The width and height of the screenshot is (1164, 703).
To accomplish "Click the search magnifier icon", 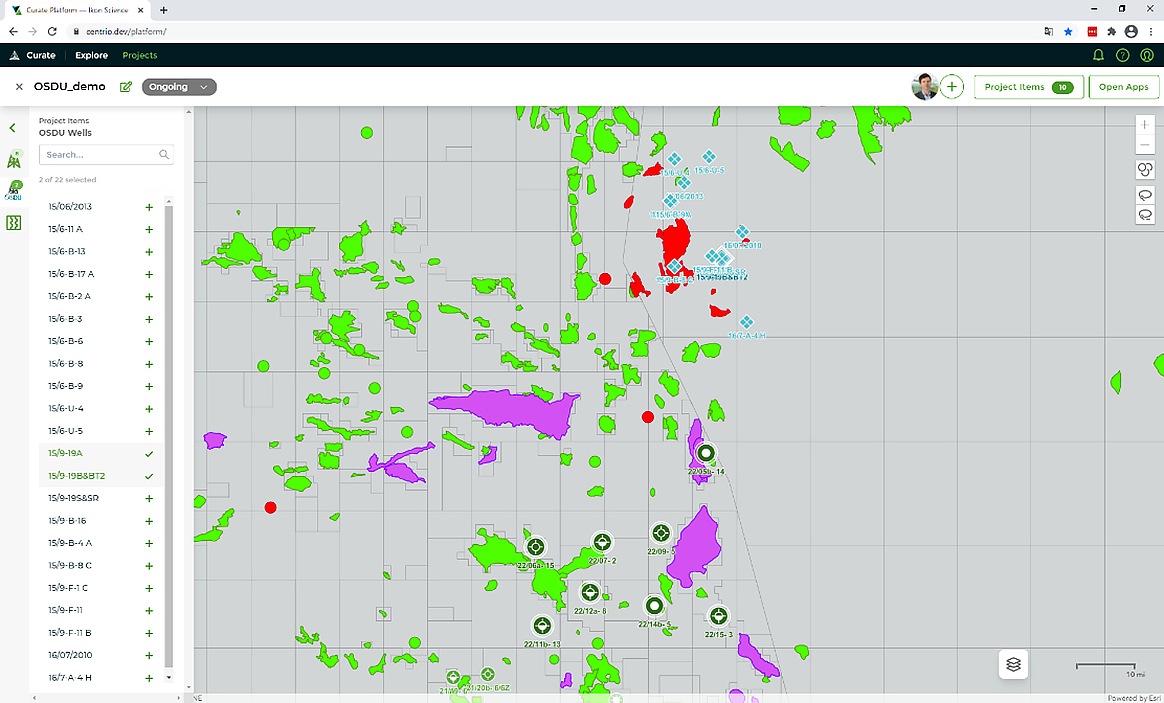I will click(164, 154).
